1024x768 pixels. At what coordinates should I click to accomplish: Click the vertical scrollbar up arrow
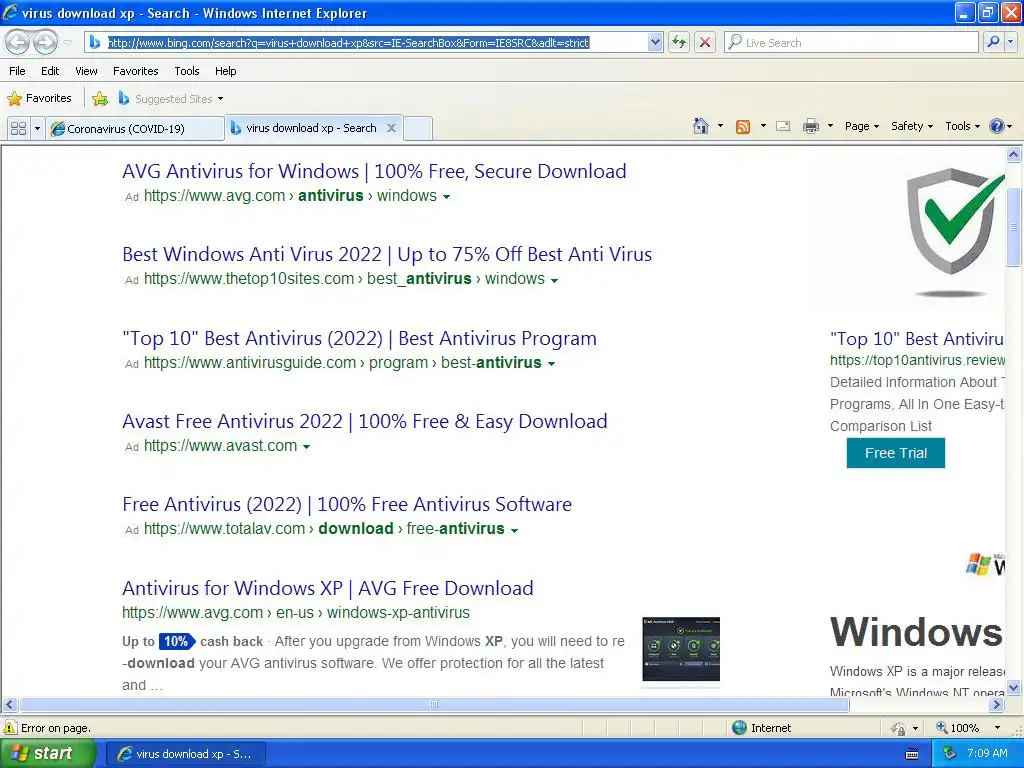point(1014,154)
